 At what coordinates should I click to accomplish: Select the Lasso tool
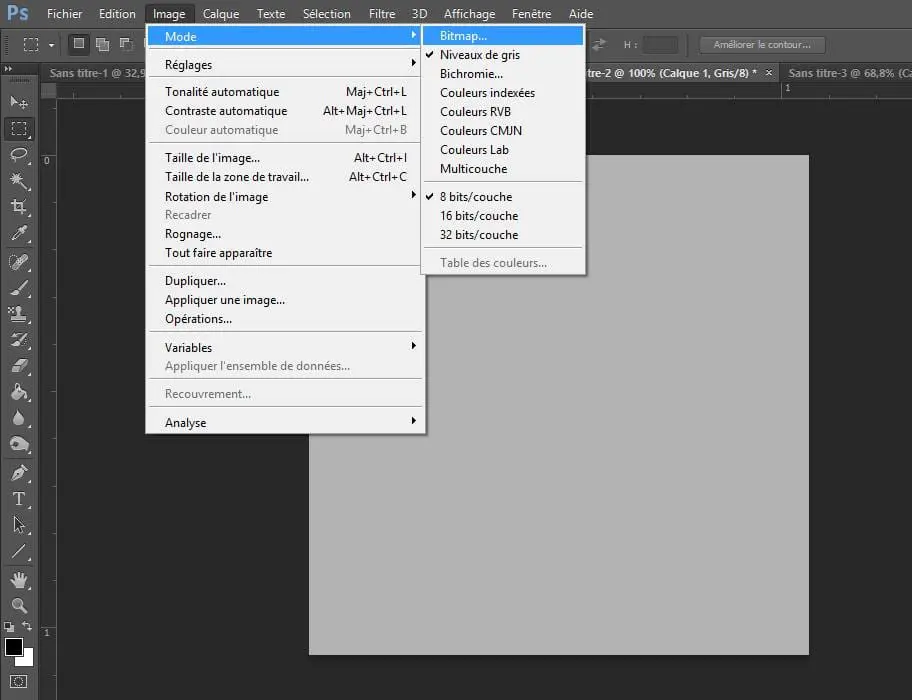coord(19,154)
